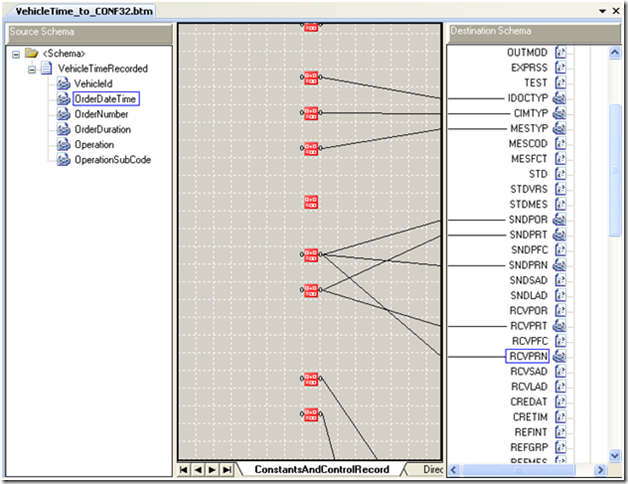
Task: Click the VehicleTimeRecorded record icon
Action: click(x=46, y=69)
